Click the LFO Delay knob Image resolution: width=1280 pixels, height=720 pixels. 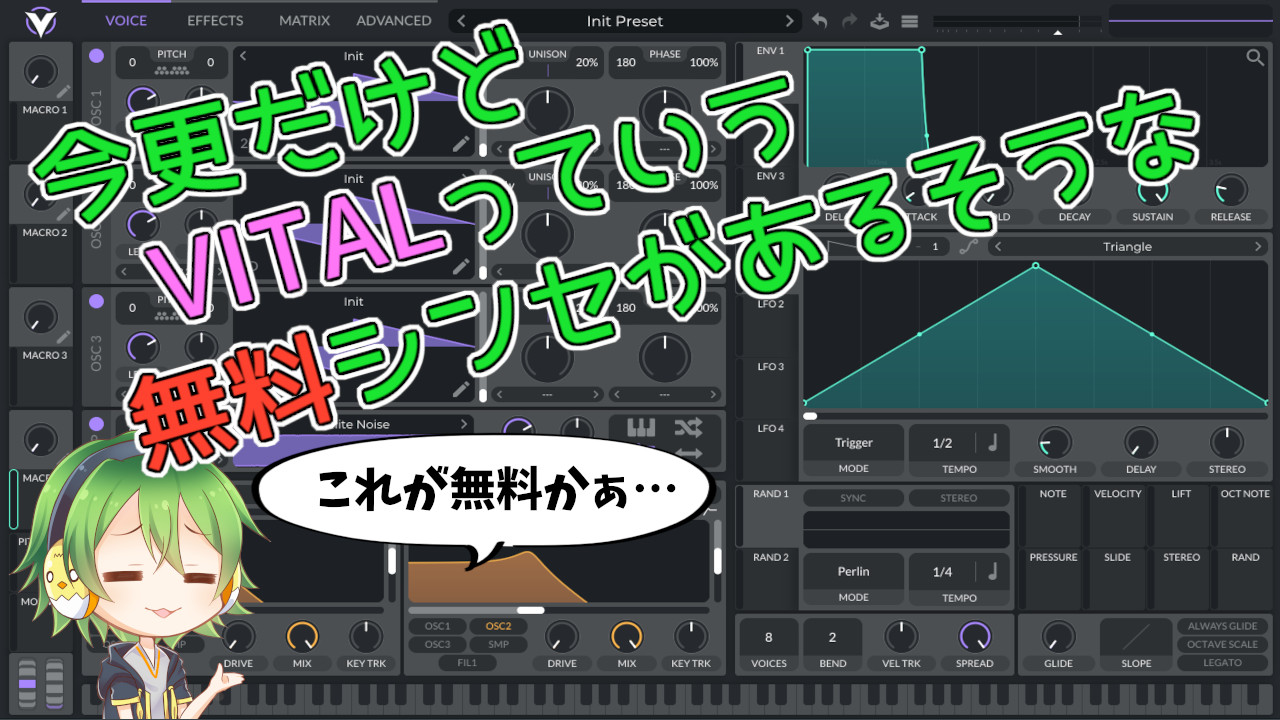pyautogui.click(x=1141, y=442)
